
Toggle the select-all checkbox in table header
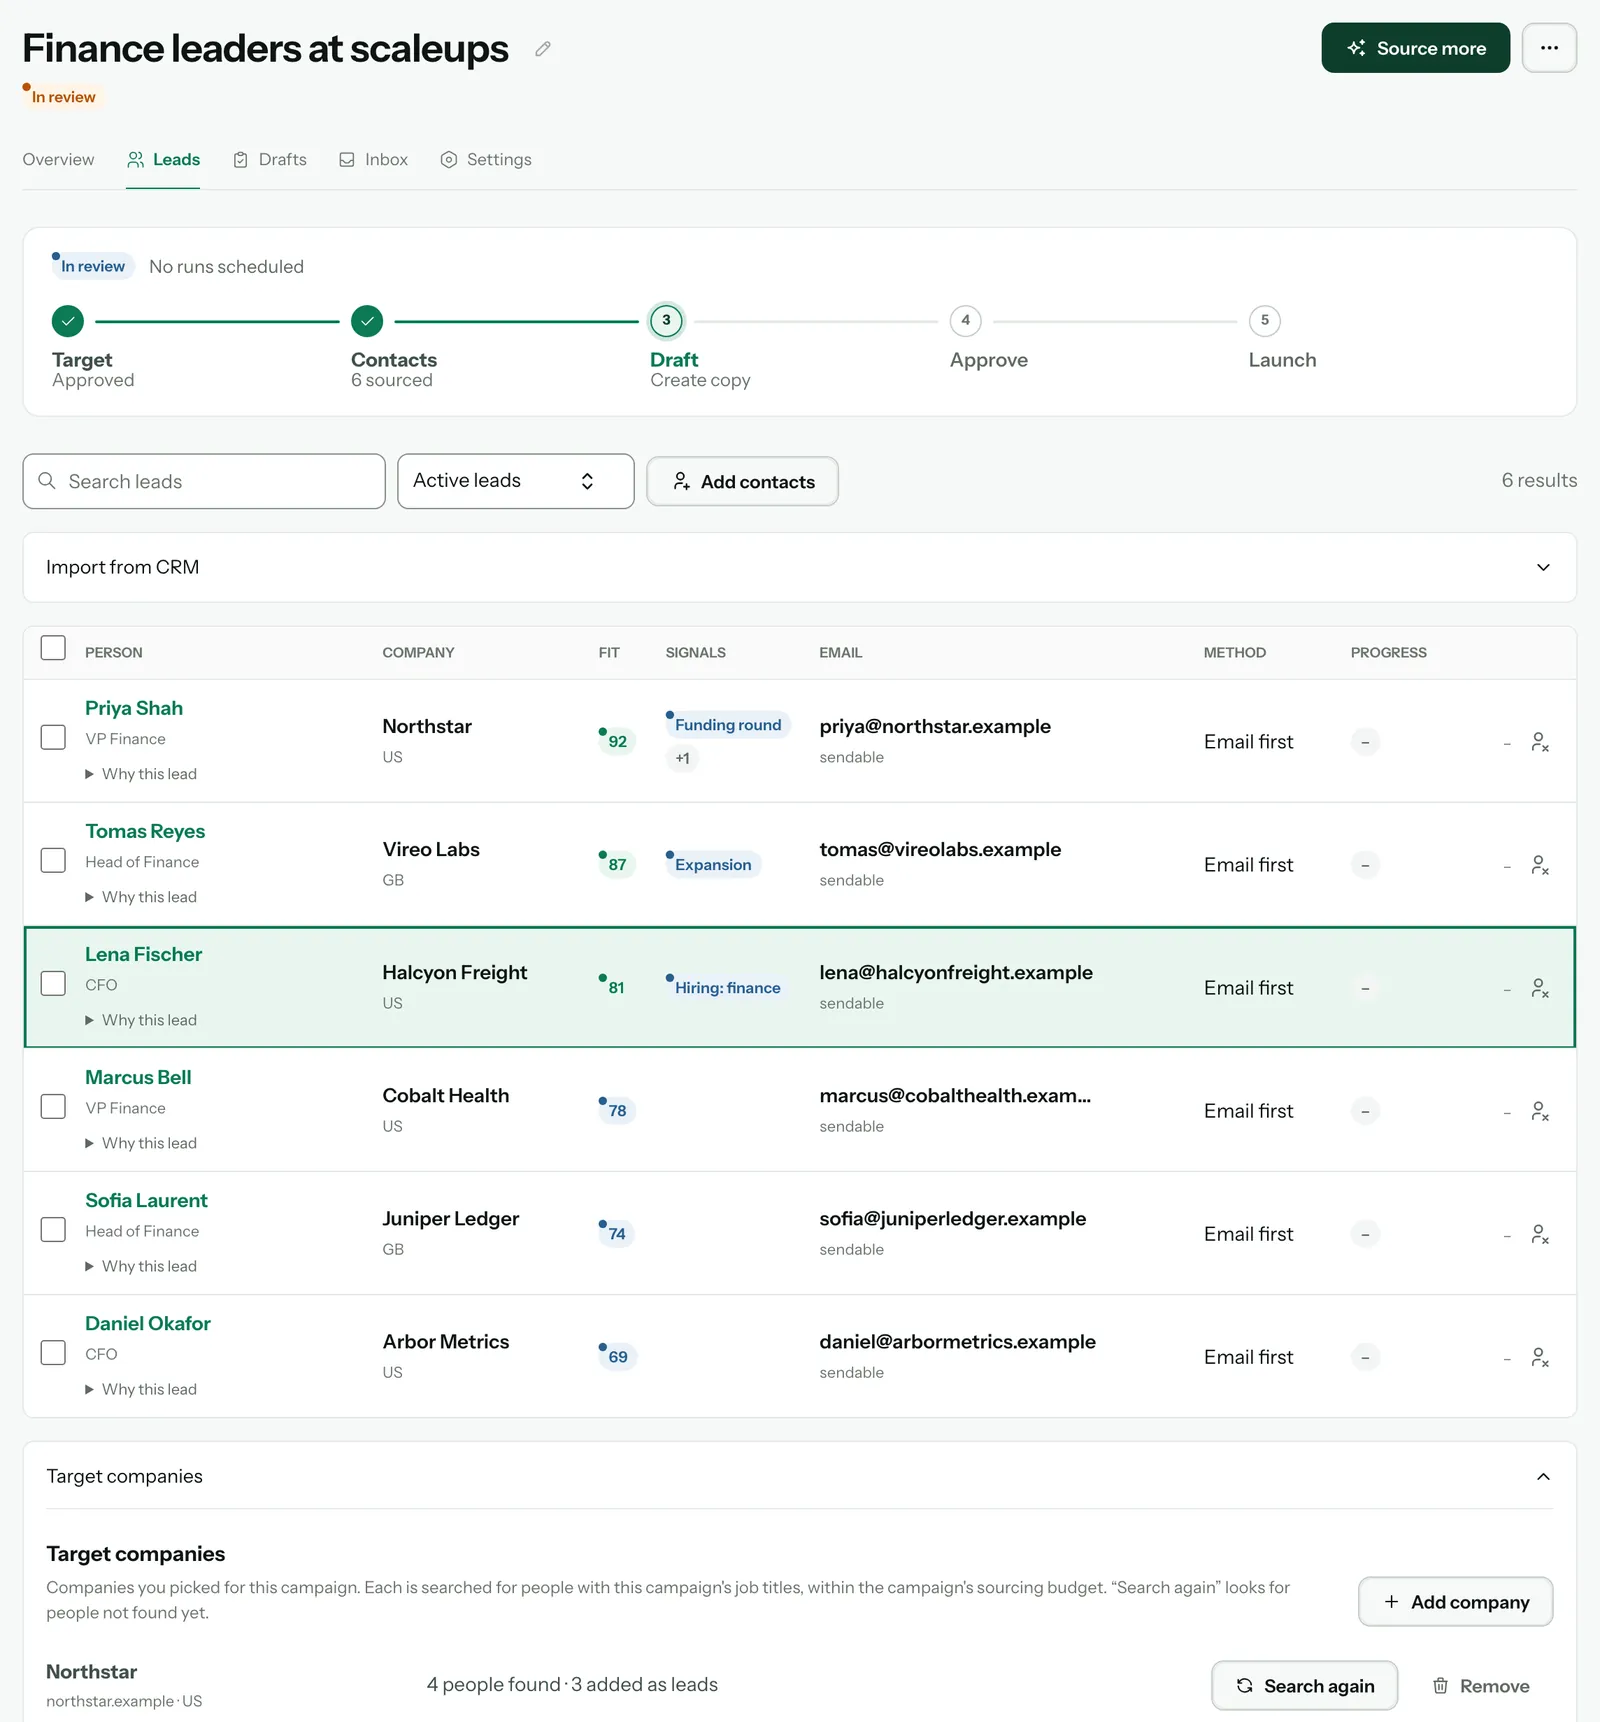click(x=53, y=648)
